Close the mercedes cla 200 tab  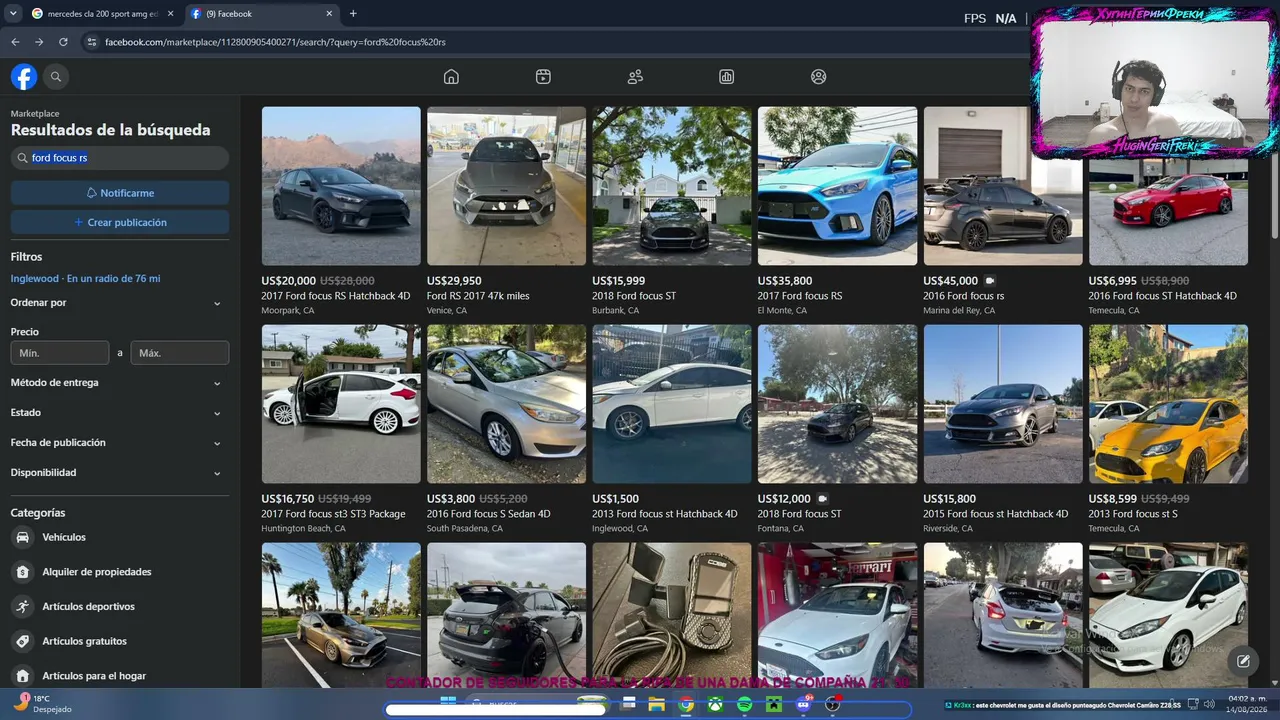tap(170, 14)
